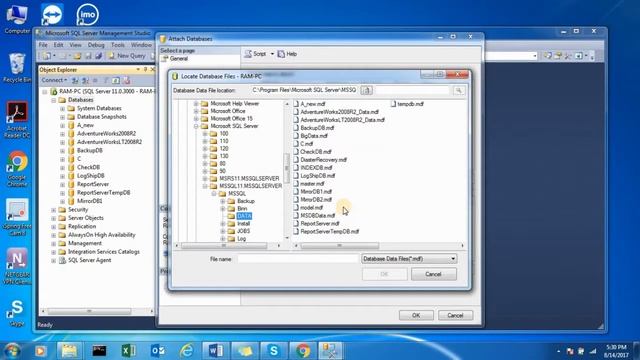Viewport: 640px width, 360px height.
Task: Click the Windows Start button
Action: point(13,351)
